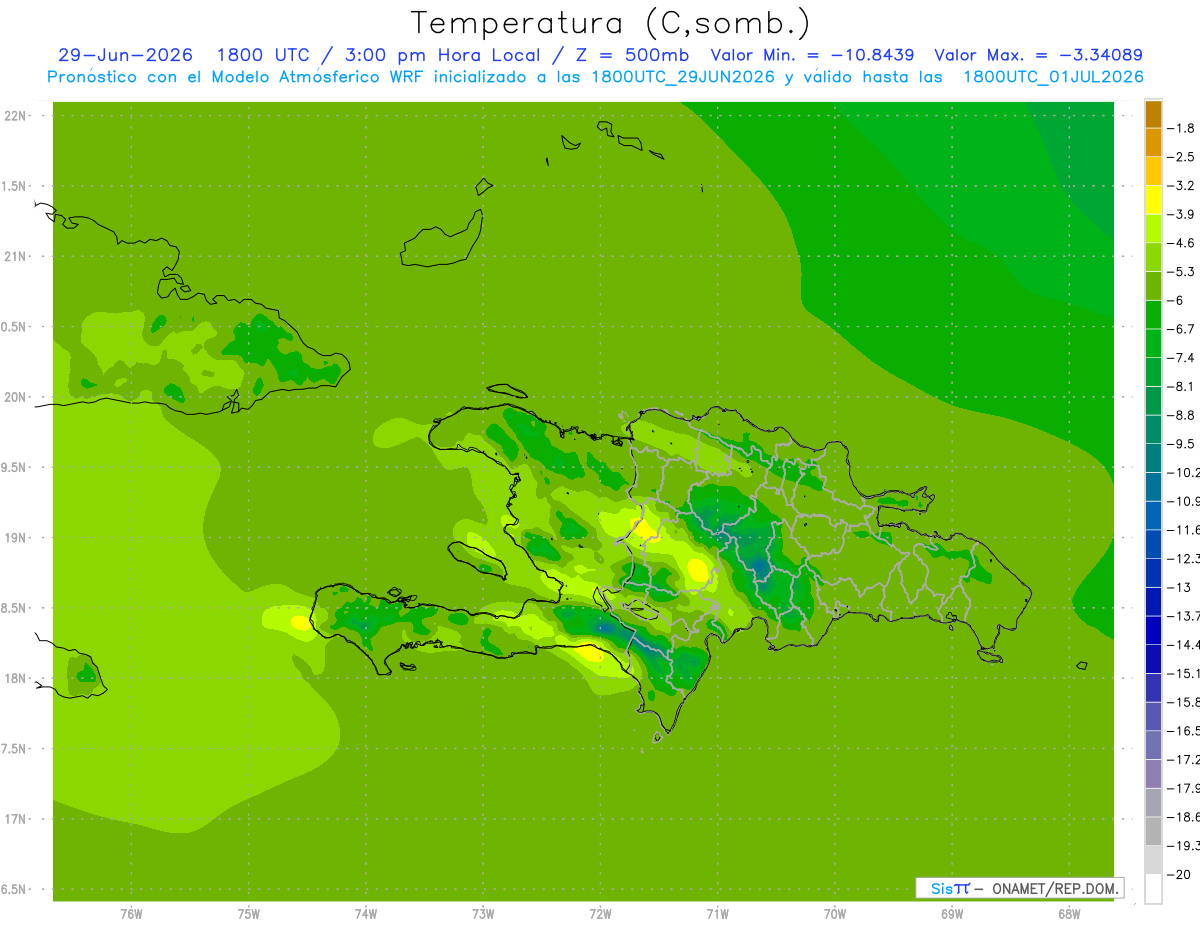
Task: Click the 'Valor Max. = -3.34089' text
Action: pyautogui.click(x=1038, y=55)
